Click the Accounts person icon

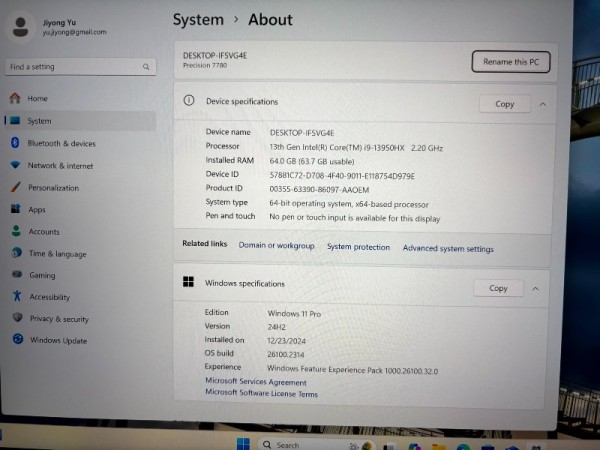[16, 231]
